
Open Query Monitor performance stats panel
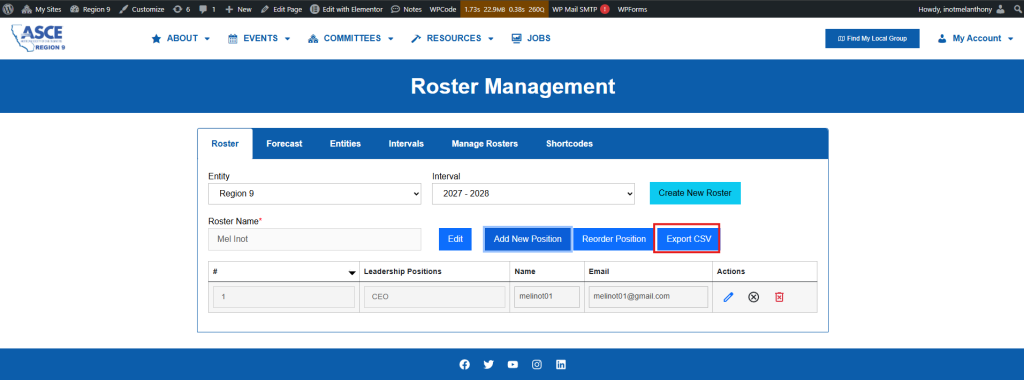[504, 9]
